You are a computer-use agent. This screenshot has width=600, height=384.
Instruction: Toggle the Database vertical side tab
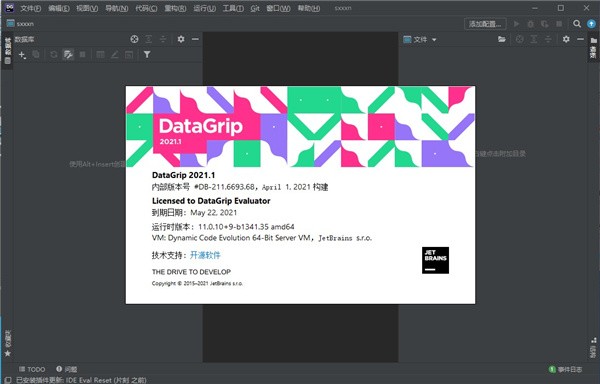pyautogui.click(x=8, y=50)
